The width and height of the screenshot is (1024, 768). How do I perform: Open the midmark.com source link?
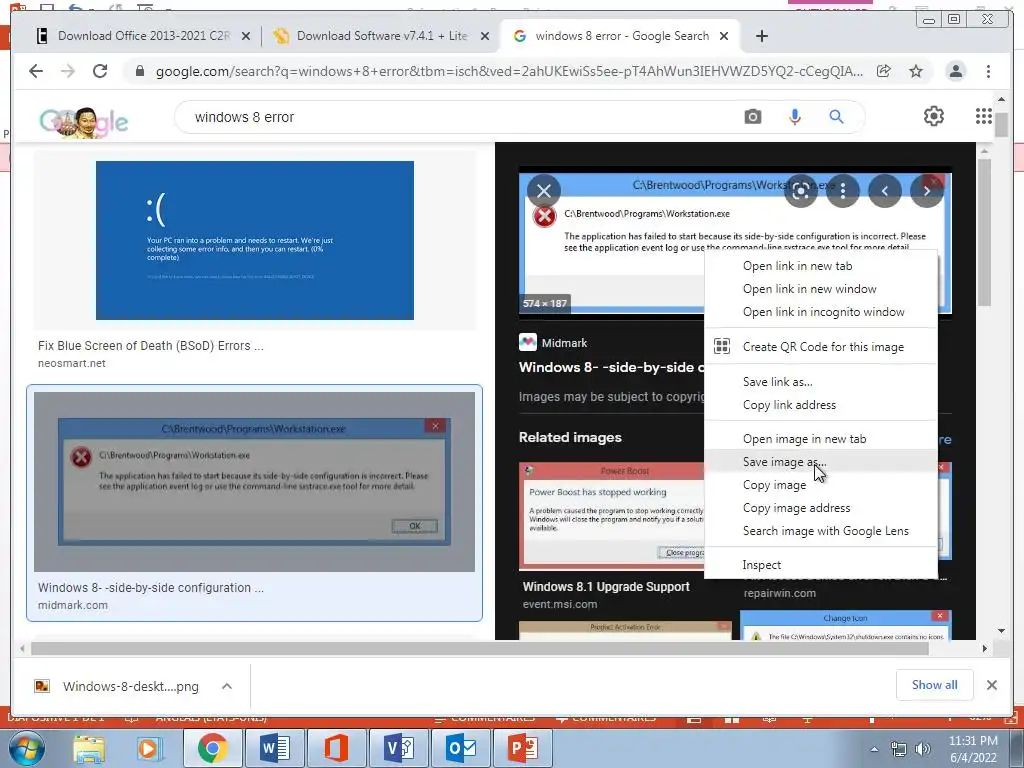coord(72,605)
